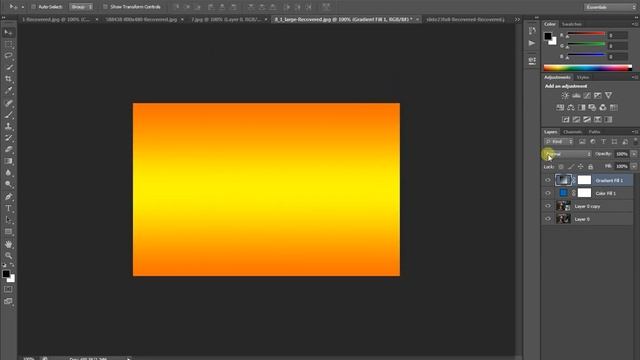Image resolution: width=640 pixels, height=360 pixels.
Task: Switch to the 1-Recovered.jpg document tab
Action: [x=56, y=20]
